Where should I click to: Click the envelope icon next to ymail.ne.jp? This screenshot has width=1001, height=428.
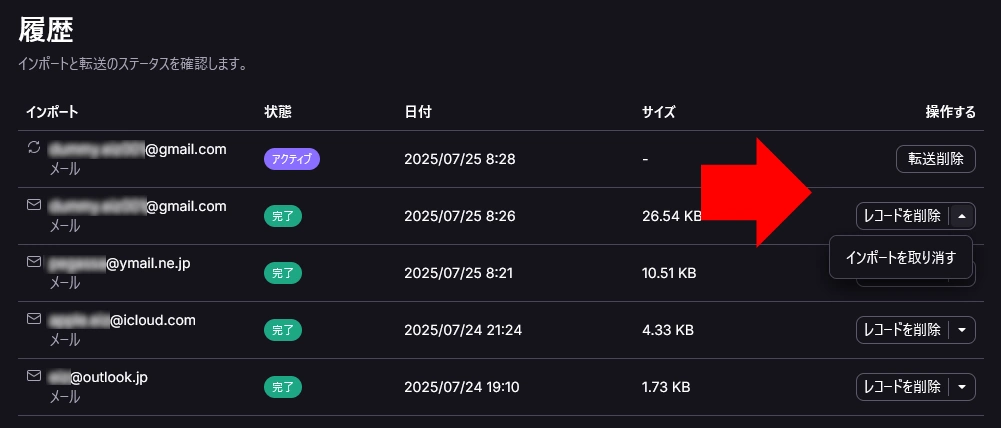(34, 262)
